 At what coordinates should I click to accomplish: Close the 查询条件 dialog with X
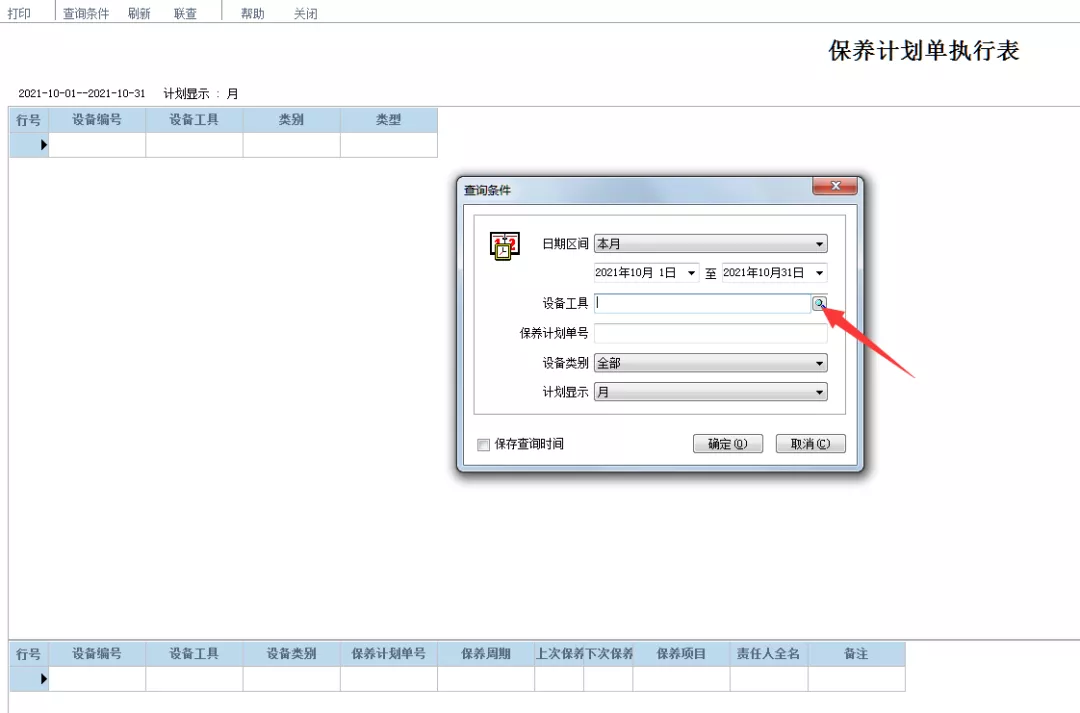pyautogui.click(x=835, y=185)
